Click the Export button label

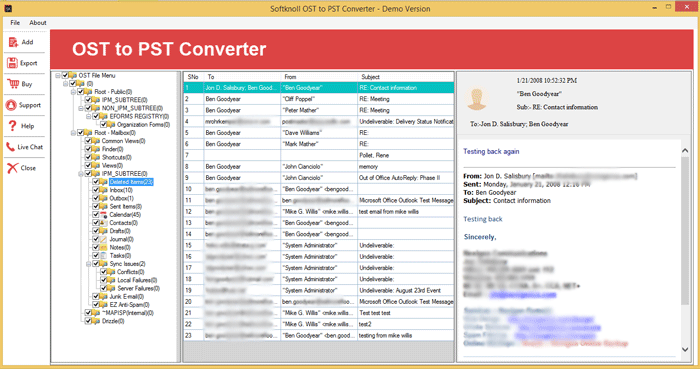[x=29, y=63]
